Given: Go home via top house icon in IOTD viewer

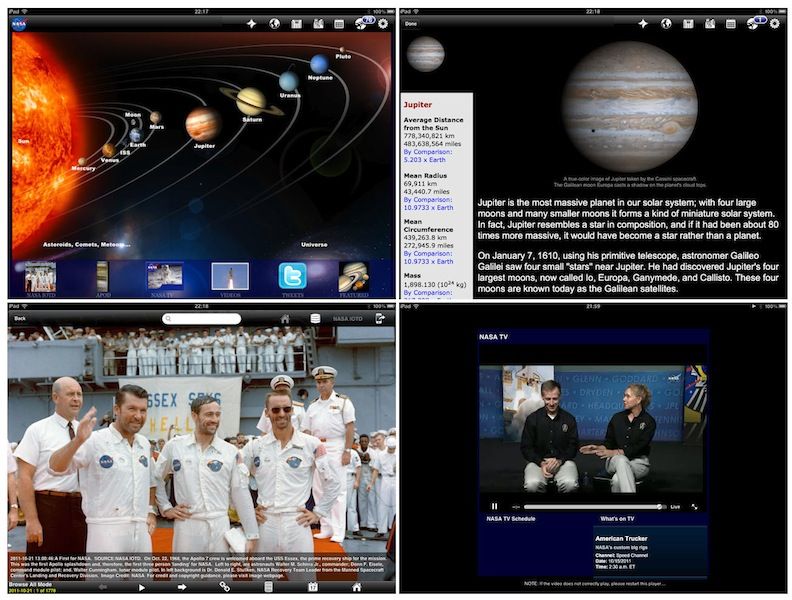Looking at the screenshot, I should point(285,319).
